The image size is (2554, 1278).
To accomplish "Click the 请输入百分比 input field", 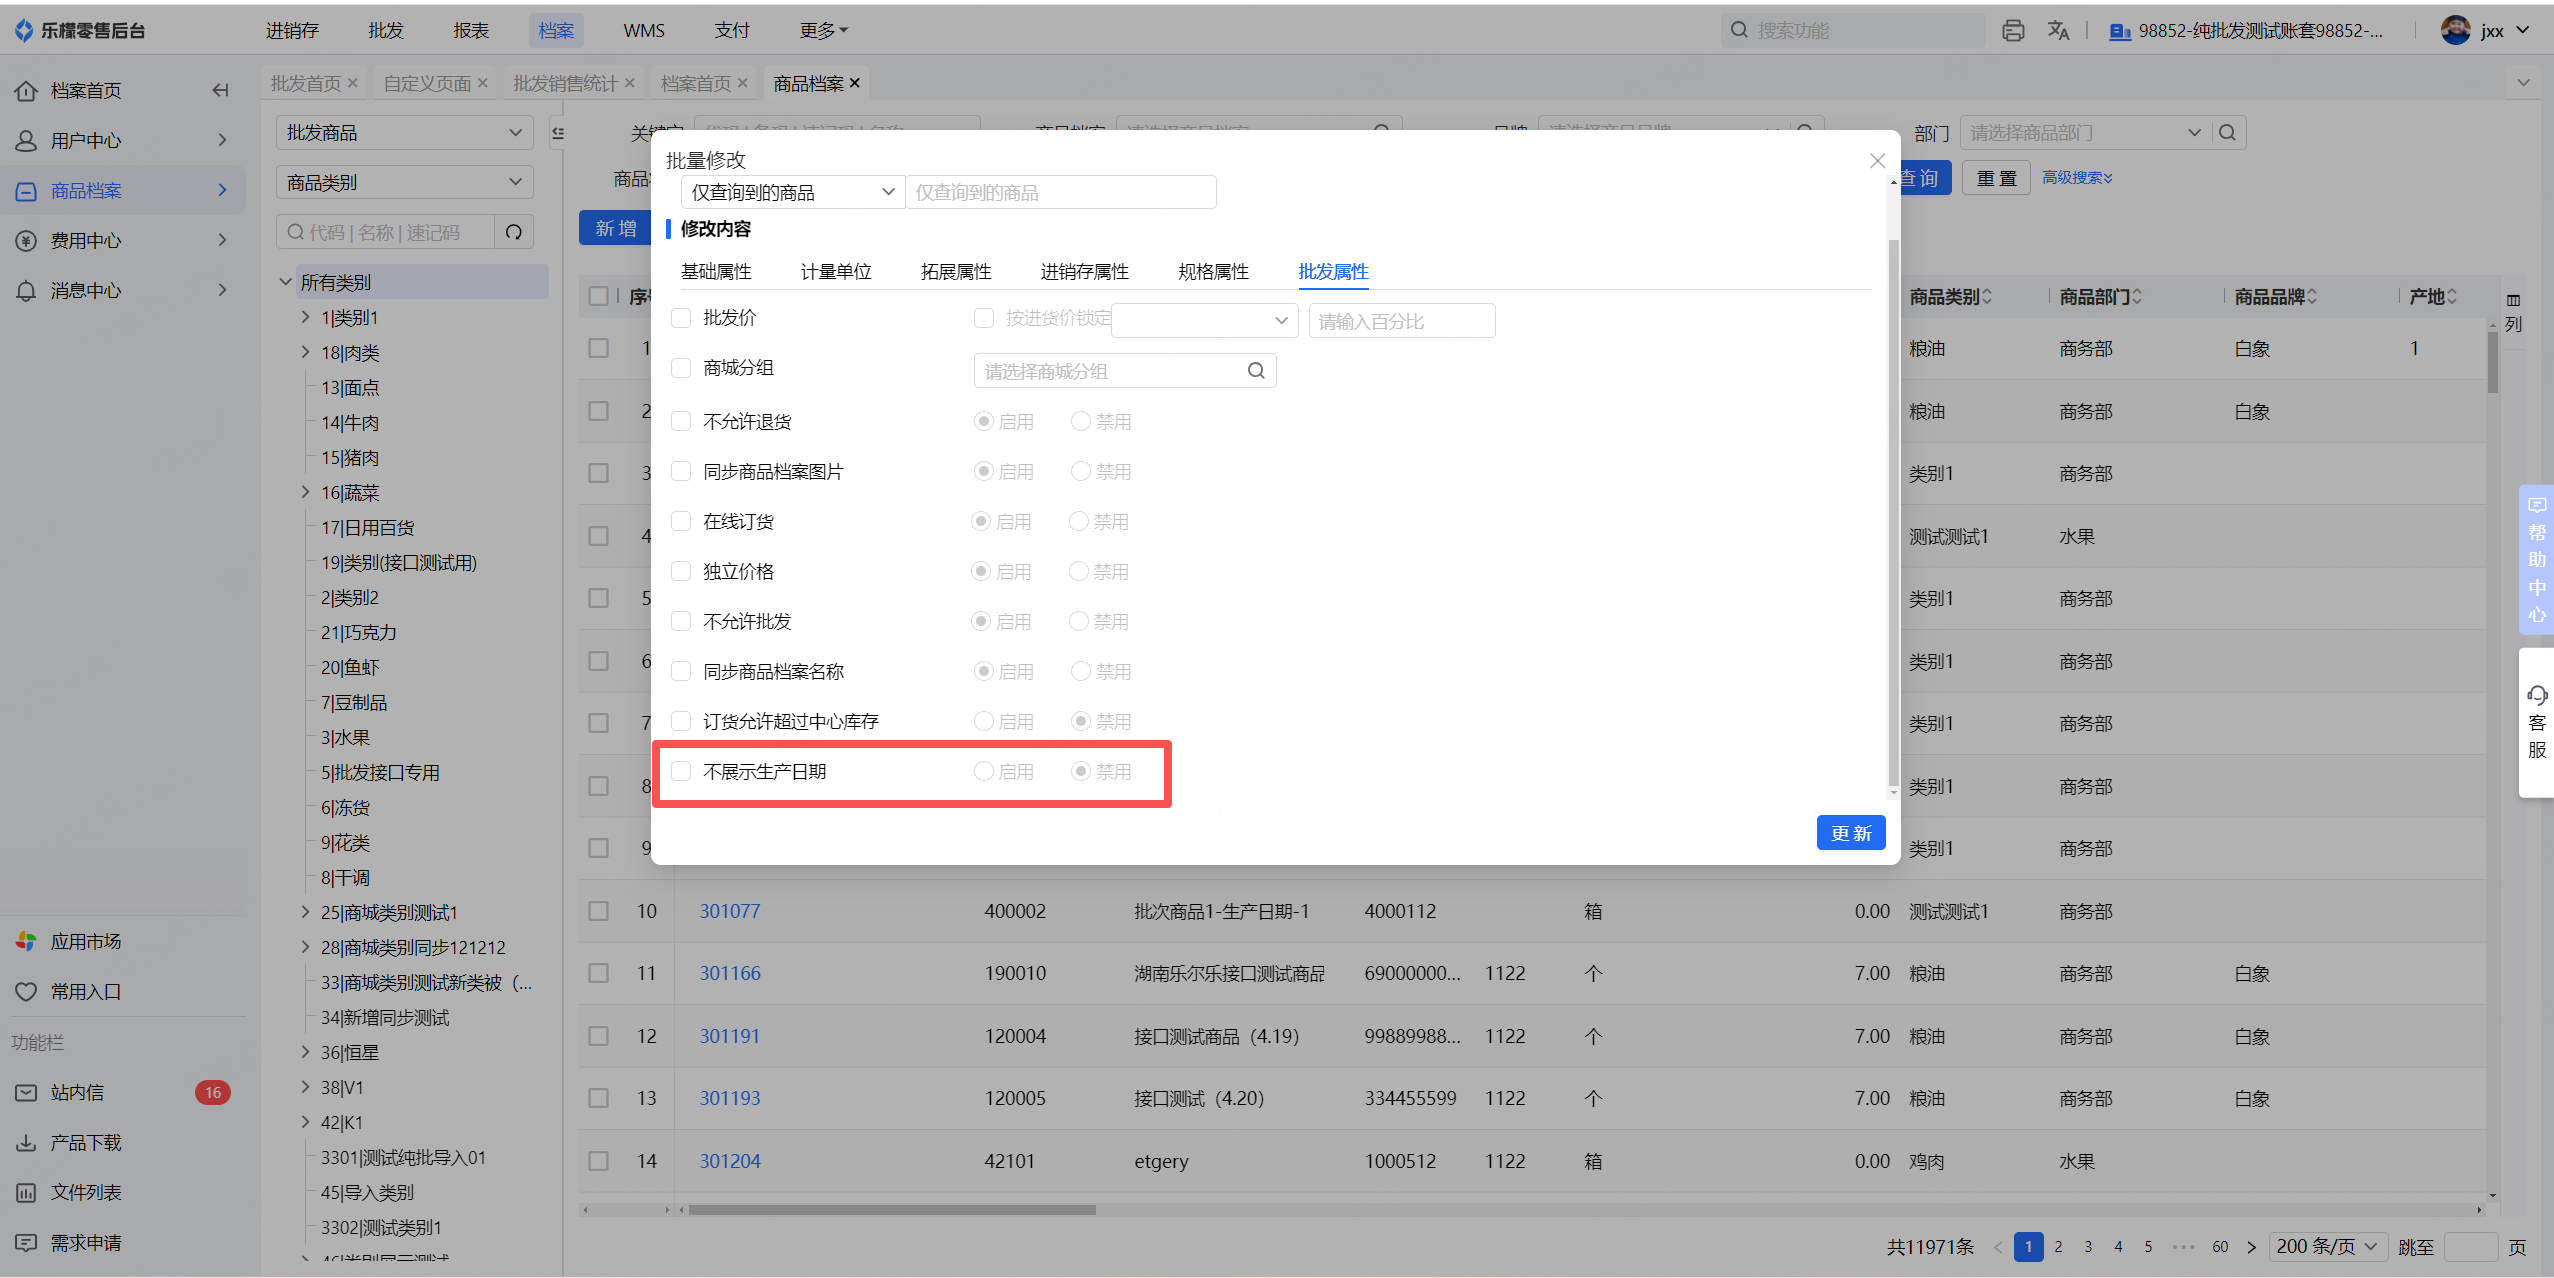I will [1401, 321].
